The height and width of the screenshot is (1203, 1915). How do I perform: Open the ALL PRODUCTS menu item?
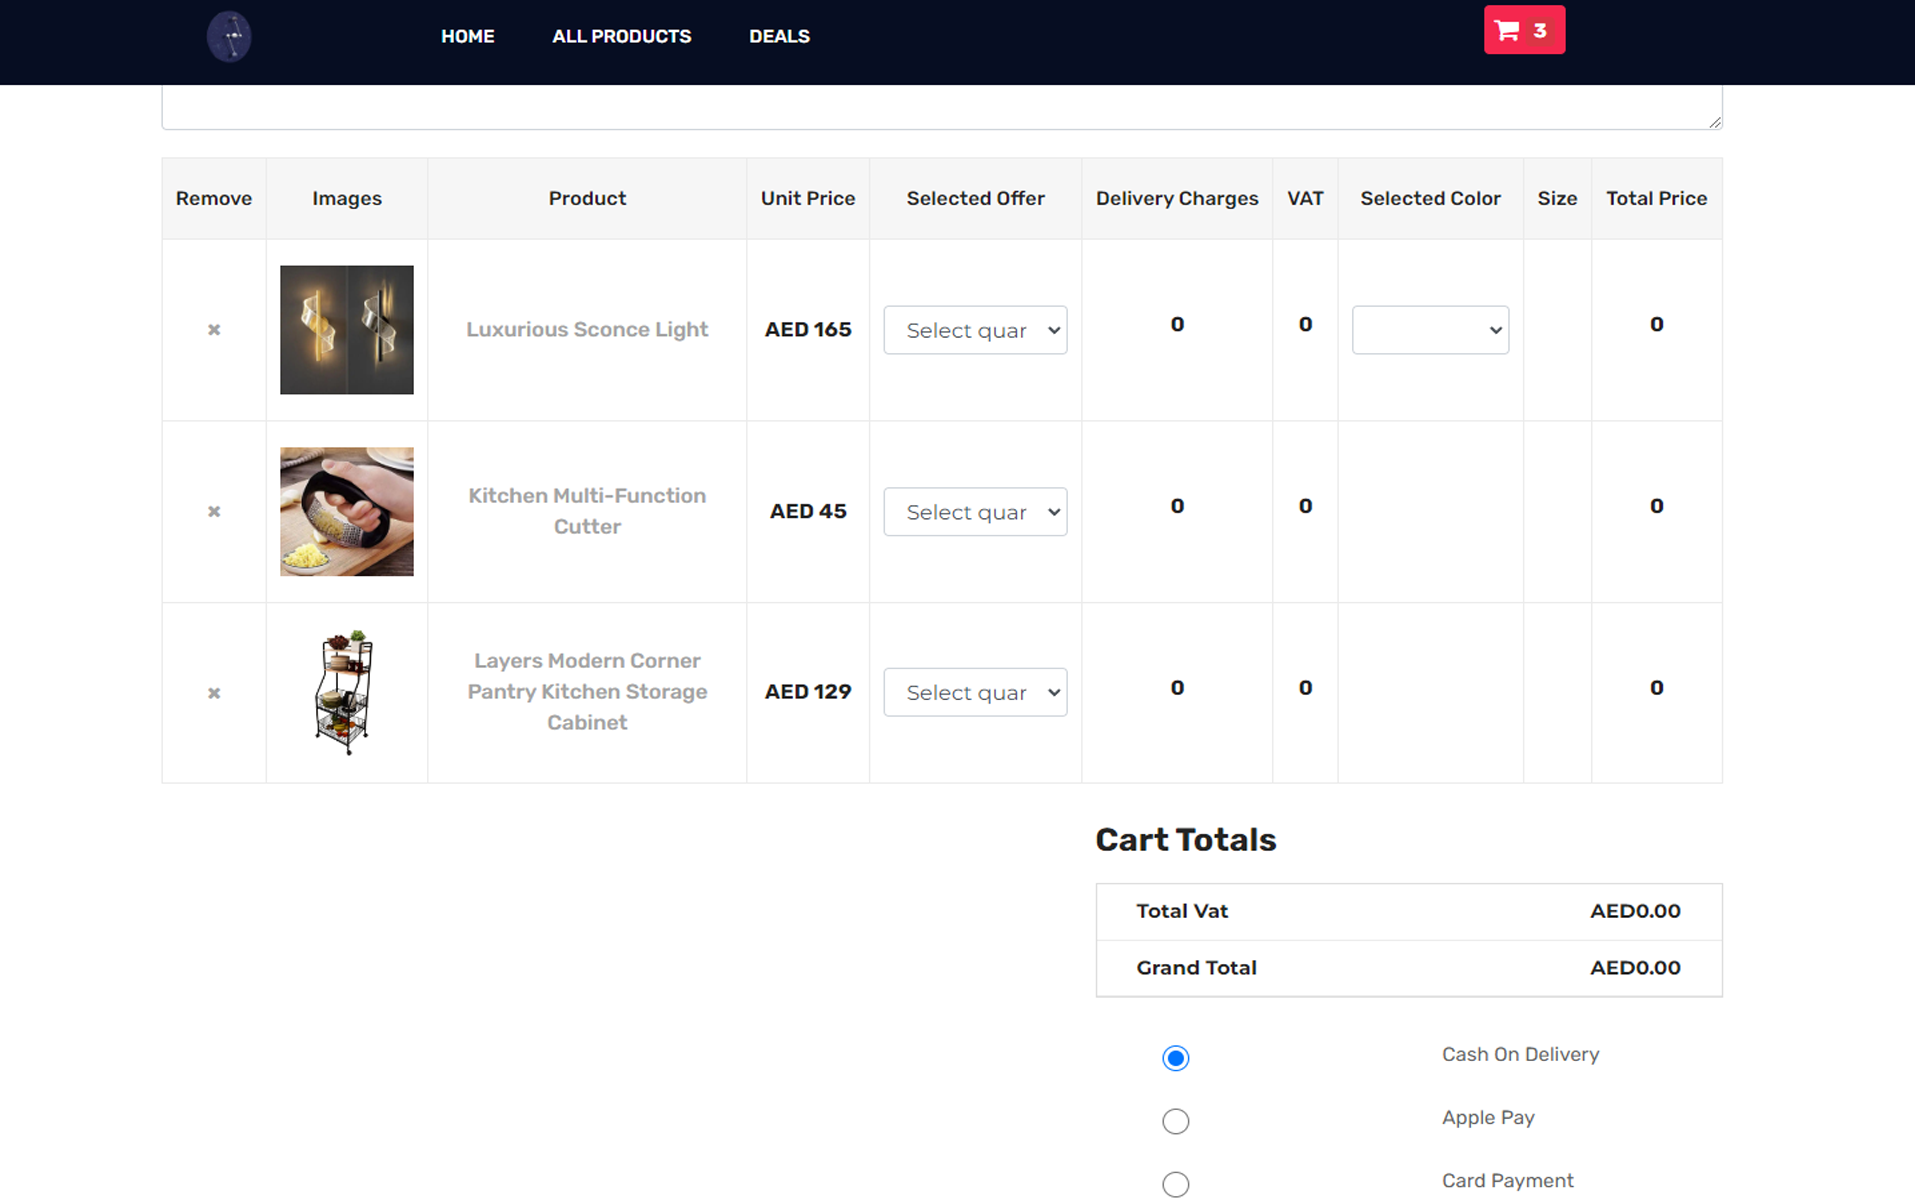tap(622, 36)
